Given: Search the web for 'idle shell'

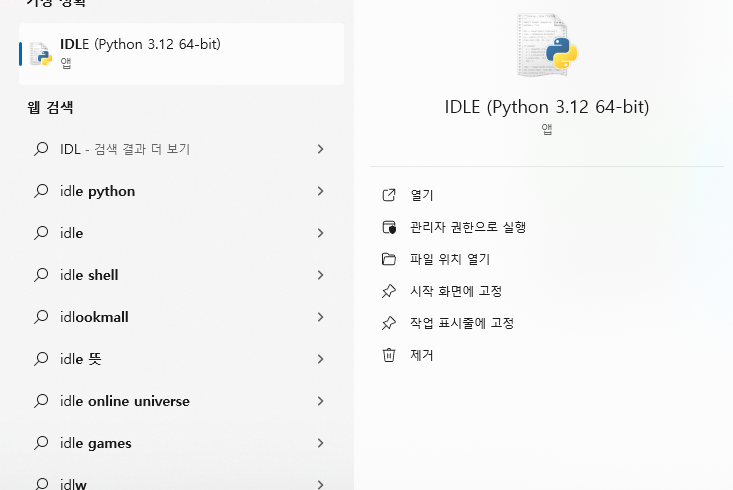Looking at the screenshot, I should (x=181, y=275).
